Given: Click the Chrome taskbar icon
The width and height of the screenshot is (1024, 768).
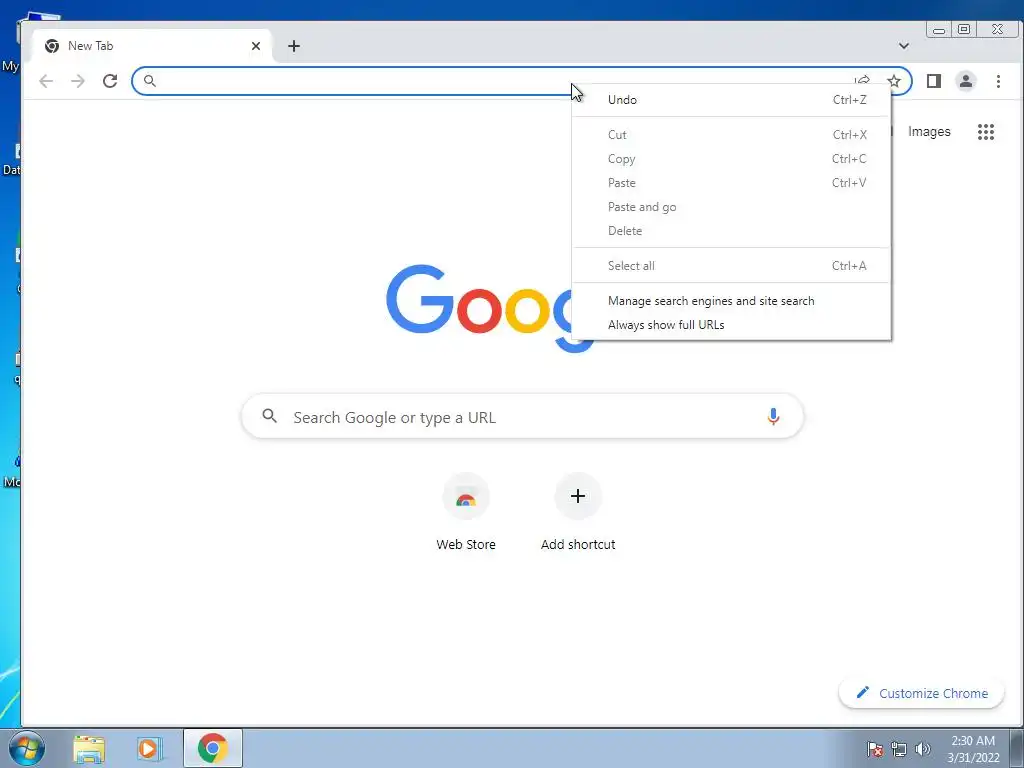Looking at the screenshot, I should click(213, 748).
